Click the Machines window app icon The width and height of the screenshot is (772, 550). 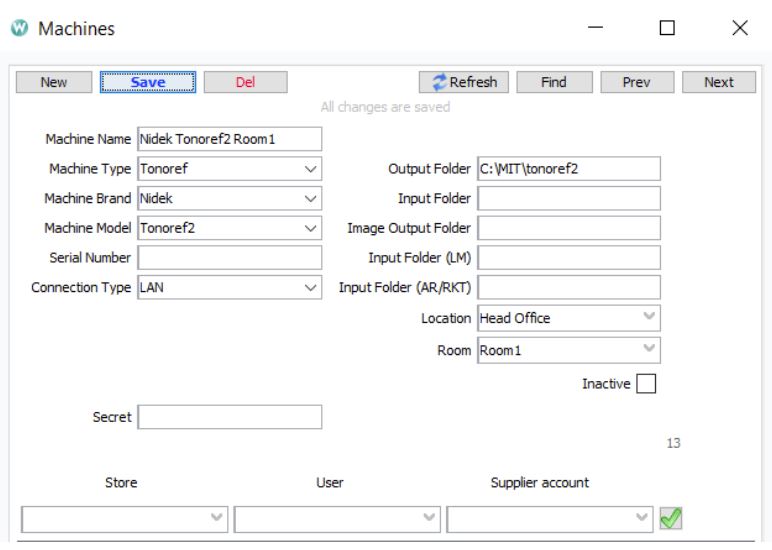point(20,28)
